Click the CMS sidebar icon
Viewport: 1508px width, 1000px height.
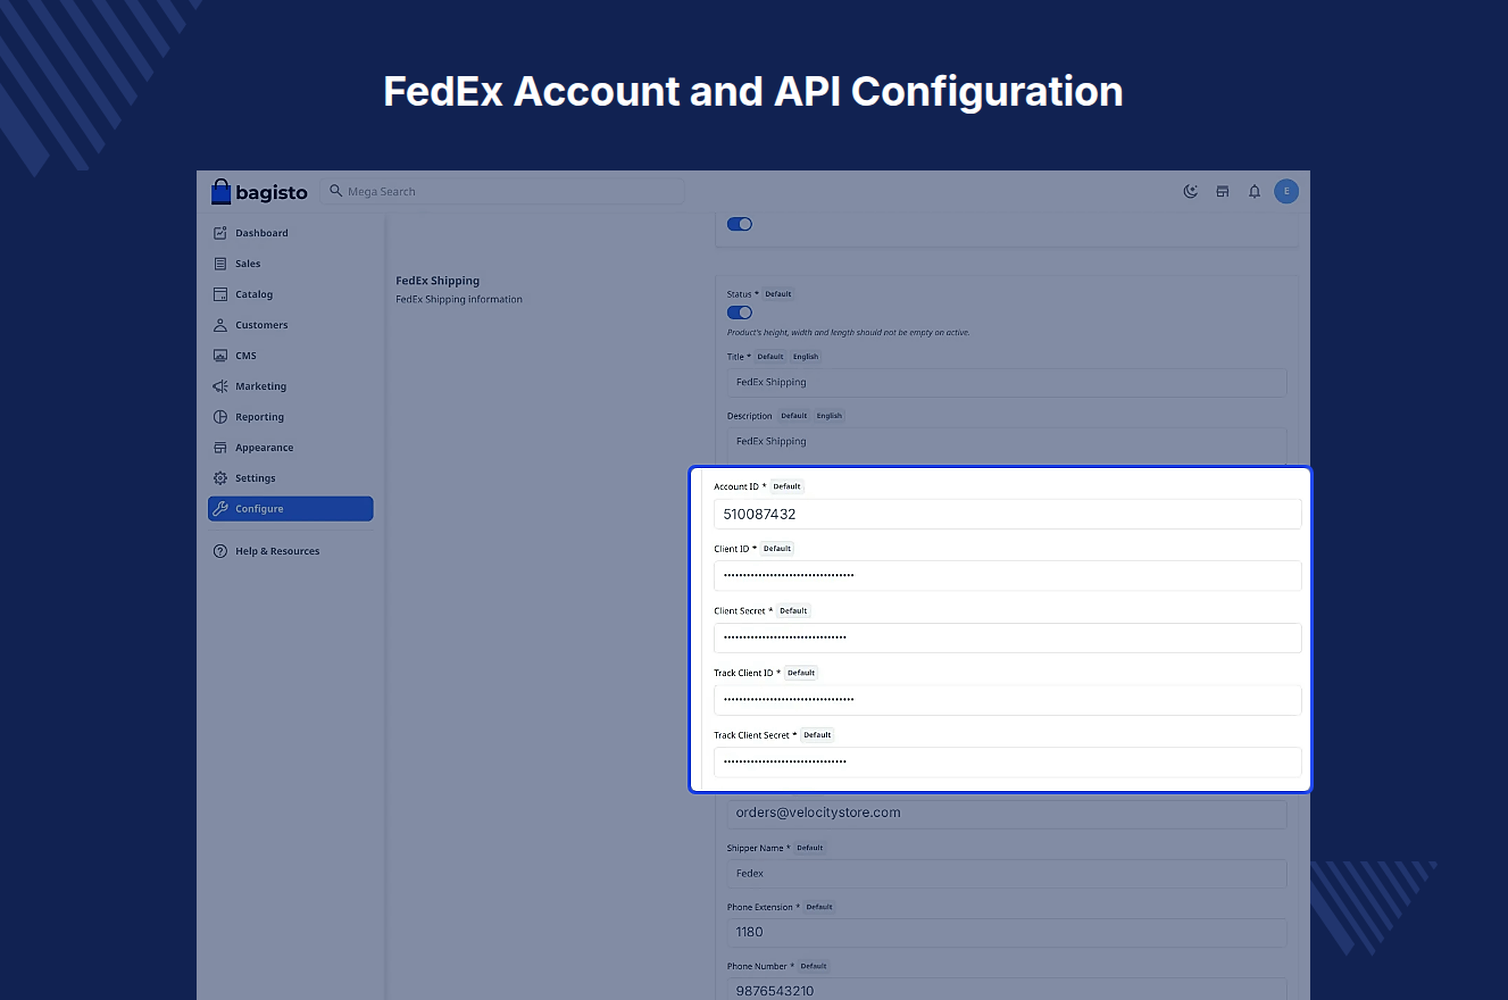click(220, 356)
